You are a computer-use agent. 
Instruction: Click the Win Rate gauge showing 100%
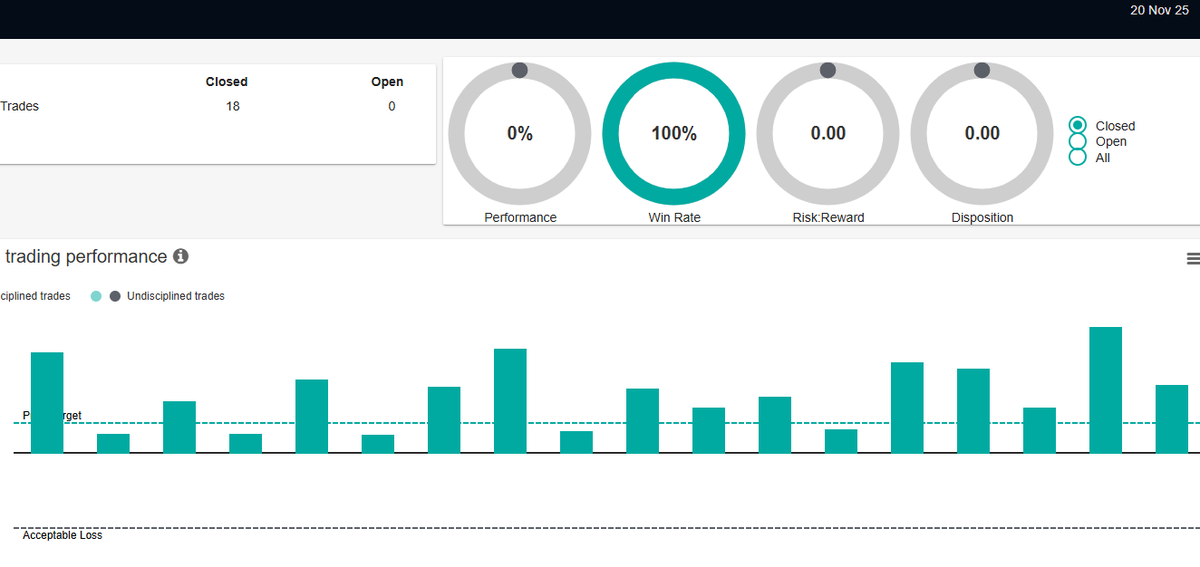point(674,133)
